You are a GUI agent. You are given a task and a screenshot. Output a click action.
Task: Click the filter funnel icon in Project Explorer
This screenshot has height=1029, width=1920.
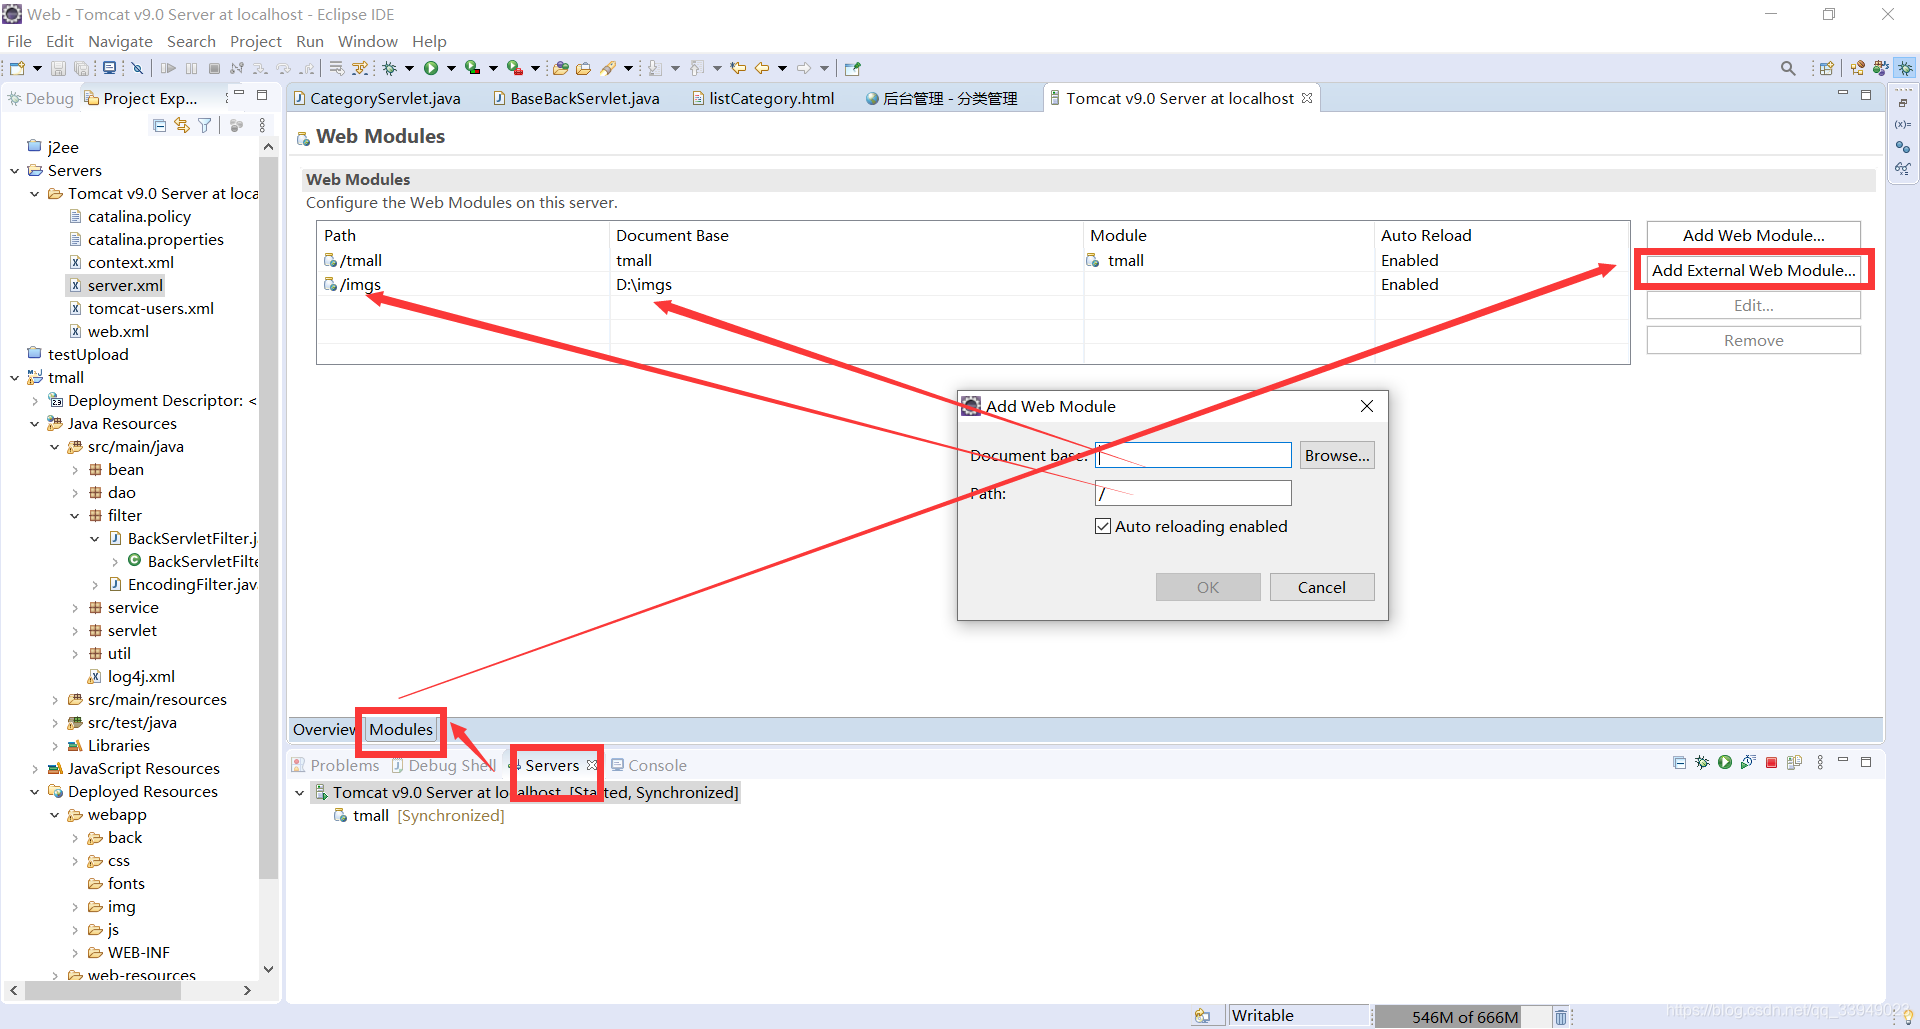click(x=204, y=125)
